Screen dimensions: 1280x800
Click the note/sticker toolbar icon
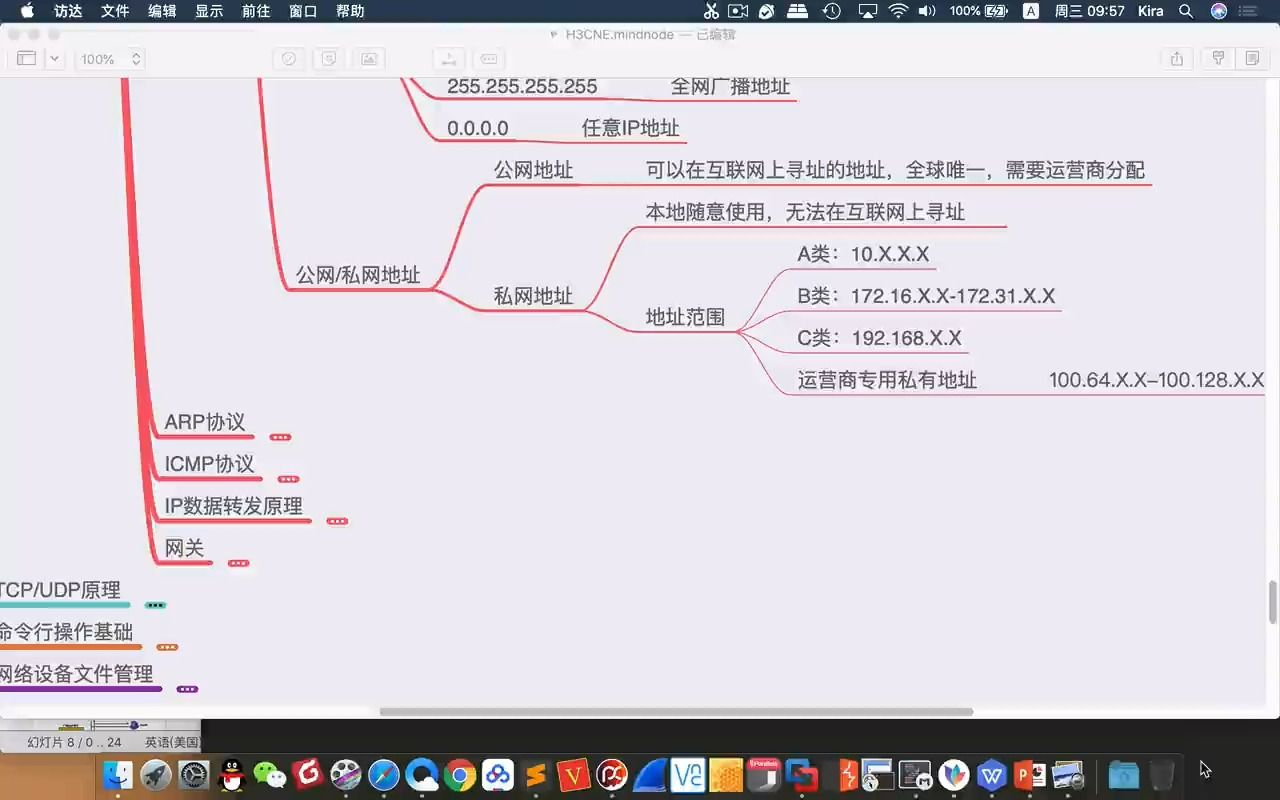[329, 59]
